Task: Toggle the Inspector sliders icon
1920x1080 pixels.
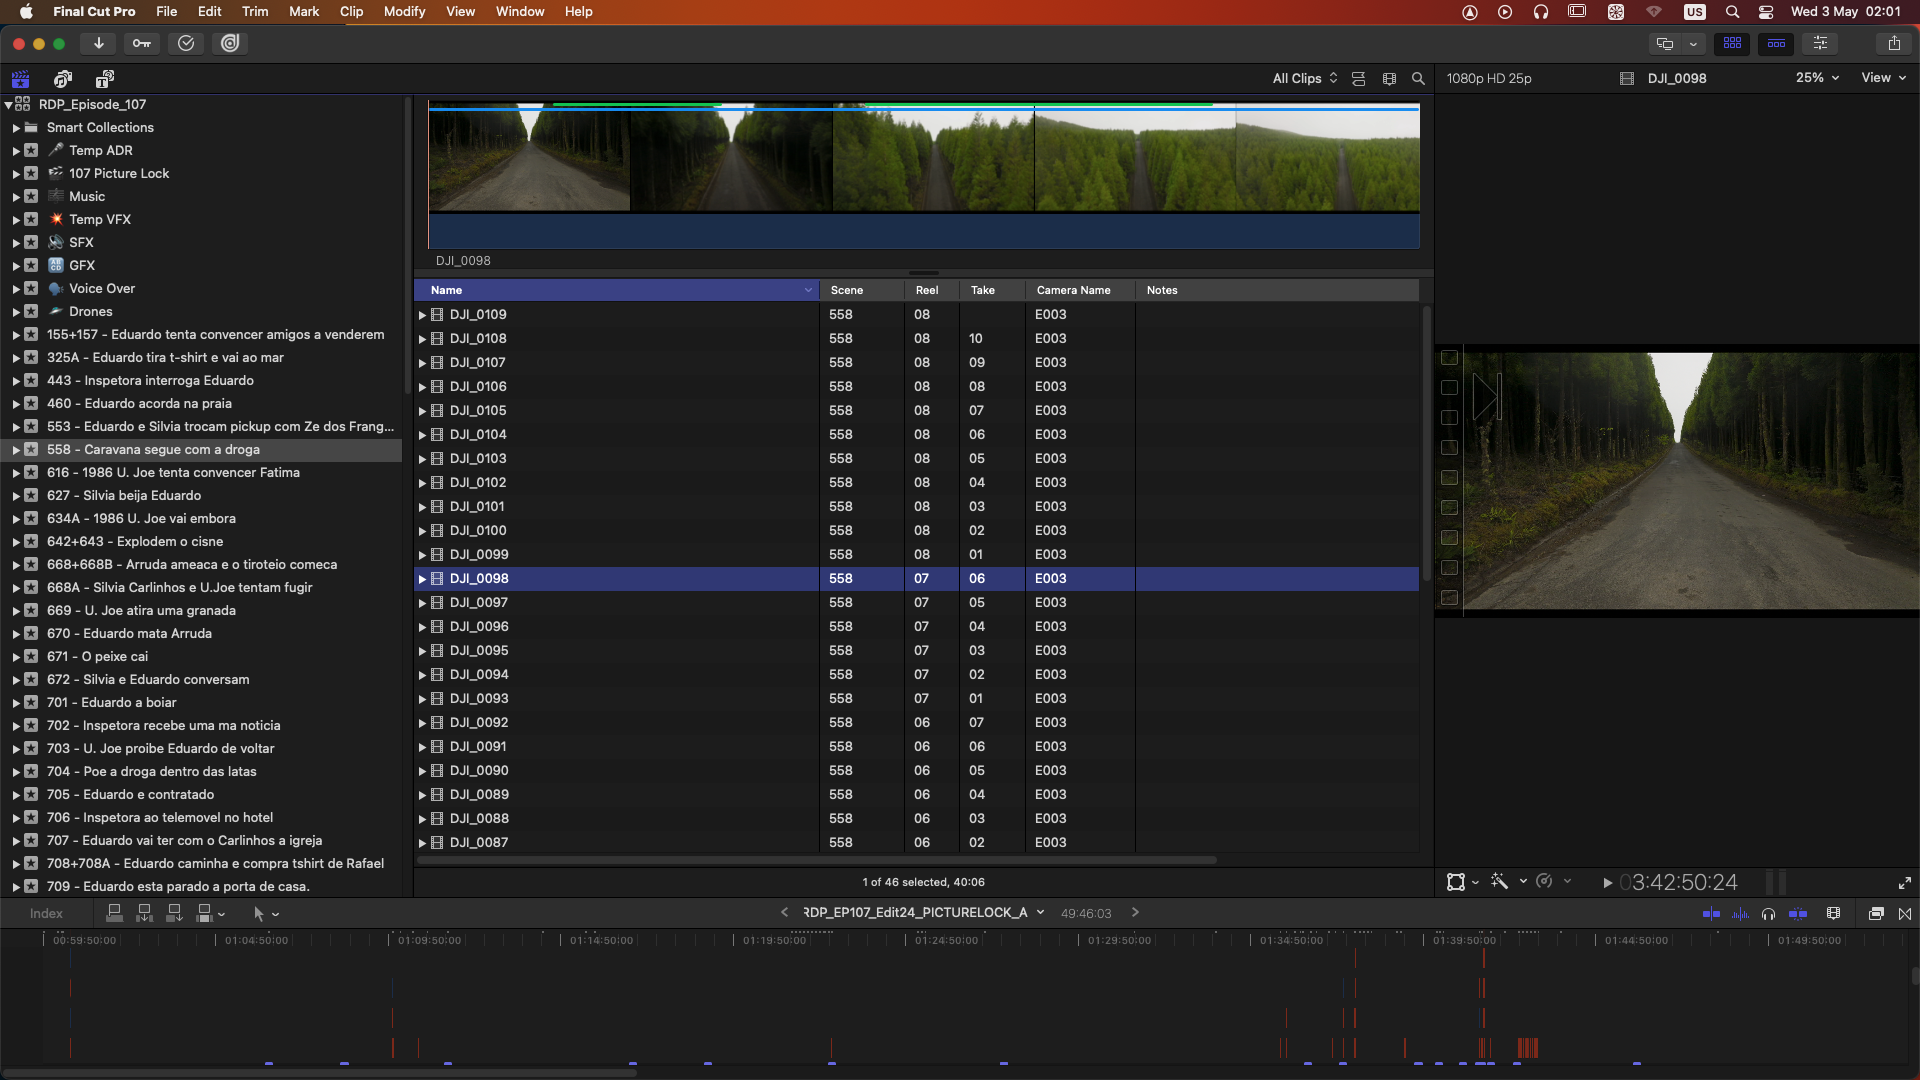Action: pos(1820,43)
